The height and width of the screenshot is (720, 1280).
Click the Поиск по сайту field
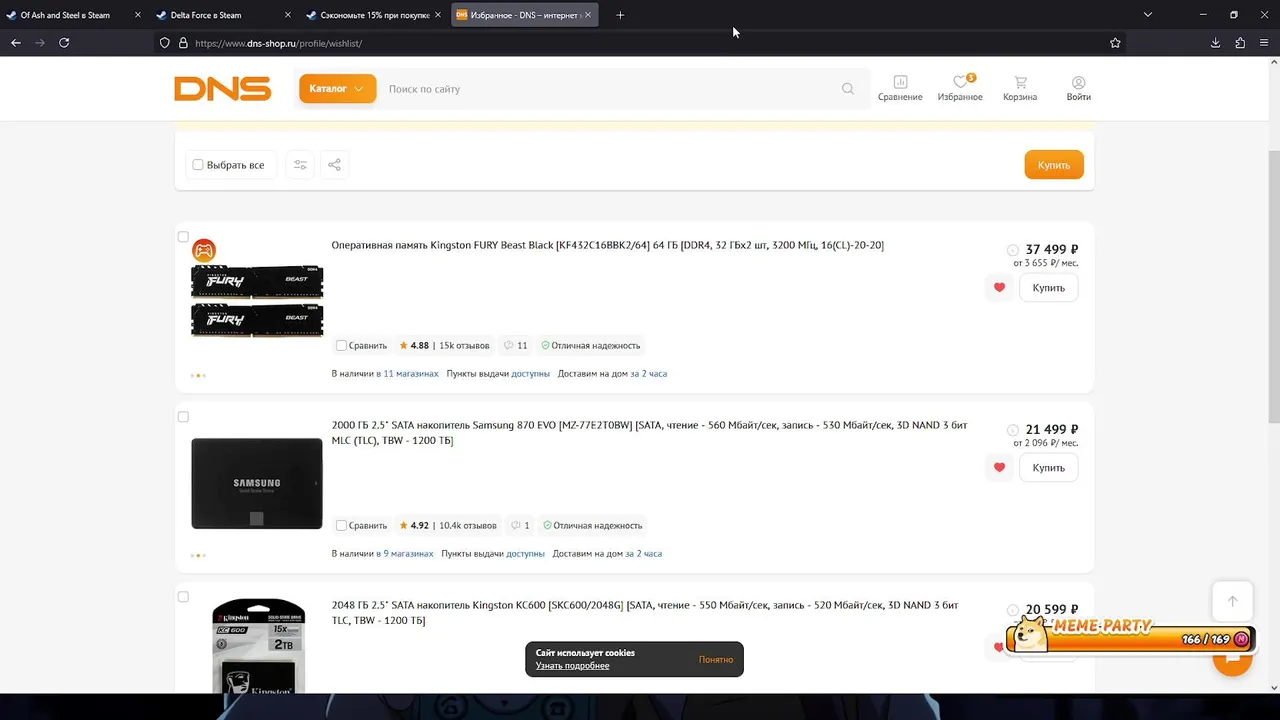[610, 89]
